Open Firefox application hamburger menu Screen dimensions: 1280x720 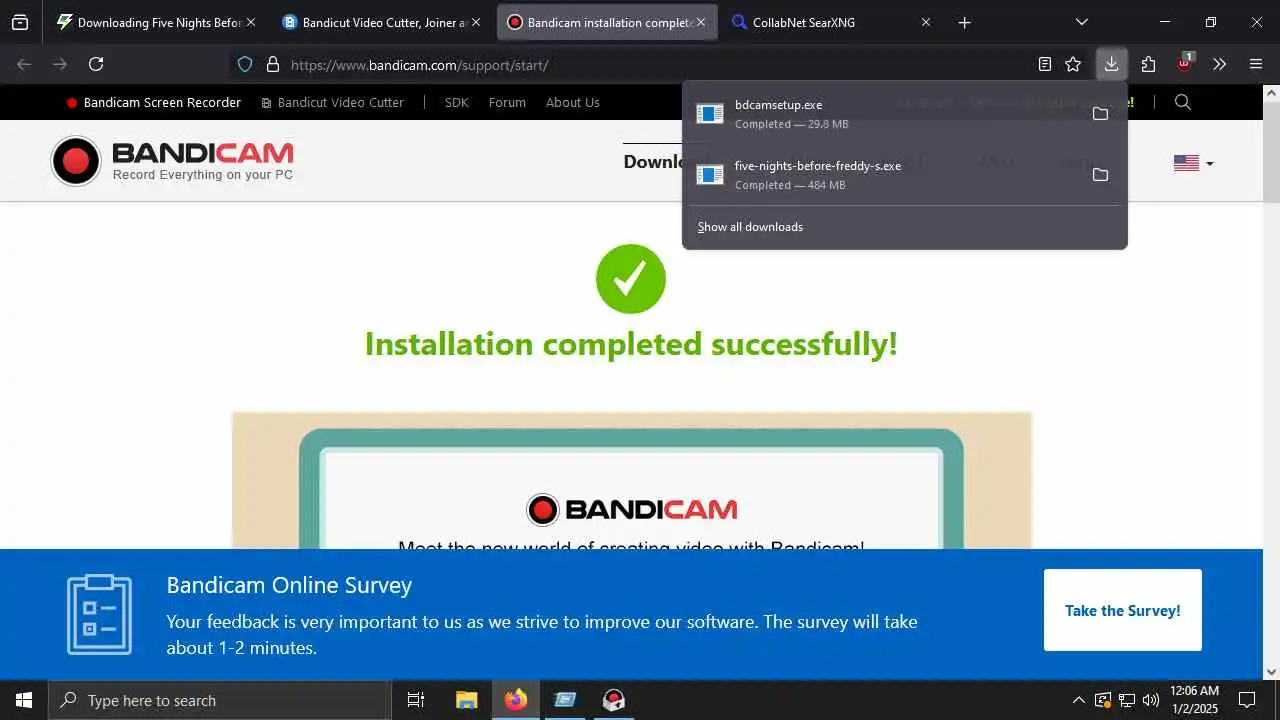1256,64
